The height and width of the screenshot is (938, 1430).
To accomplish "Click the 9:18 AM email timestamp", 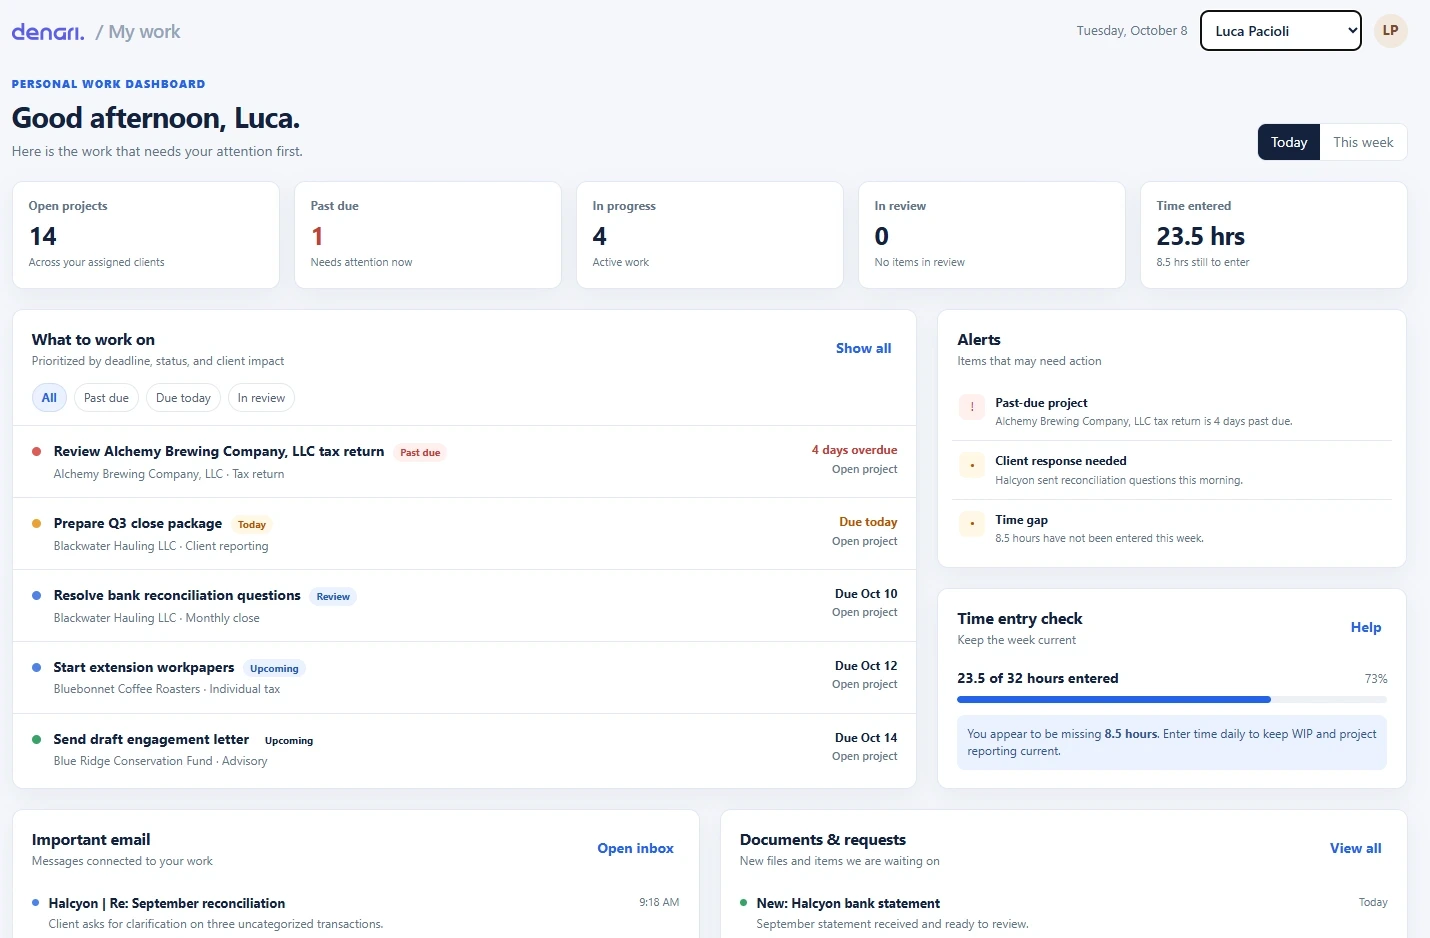I will [x=659, y=902].
